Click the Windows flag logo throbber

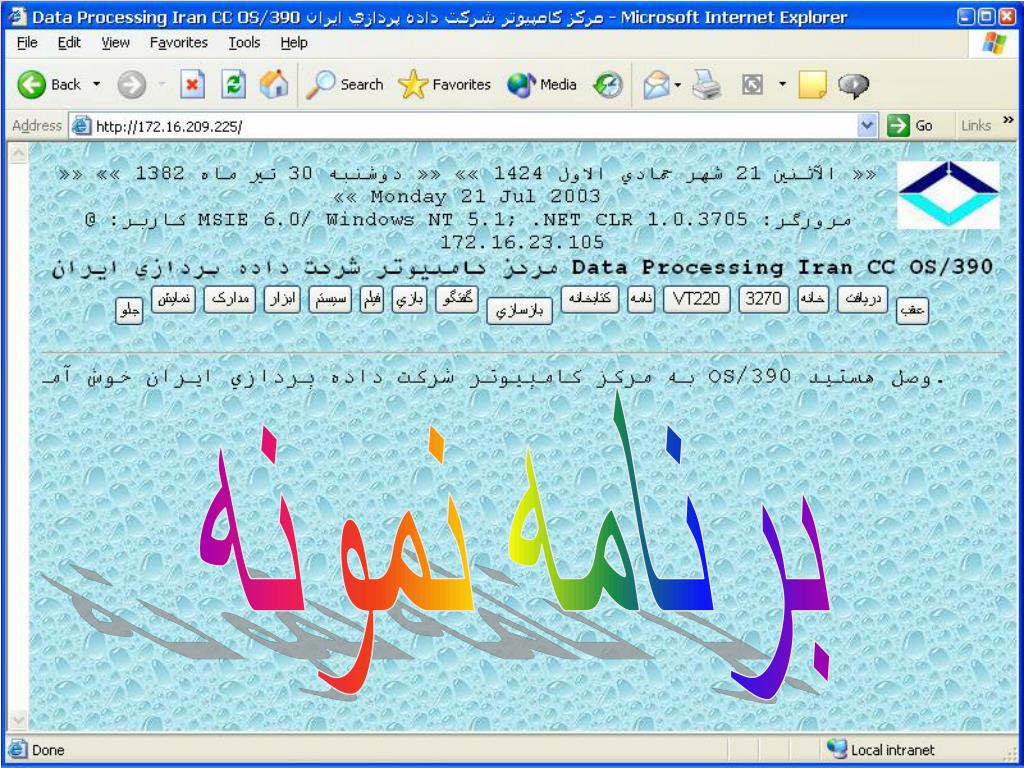[995, 43]
